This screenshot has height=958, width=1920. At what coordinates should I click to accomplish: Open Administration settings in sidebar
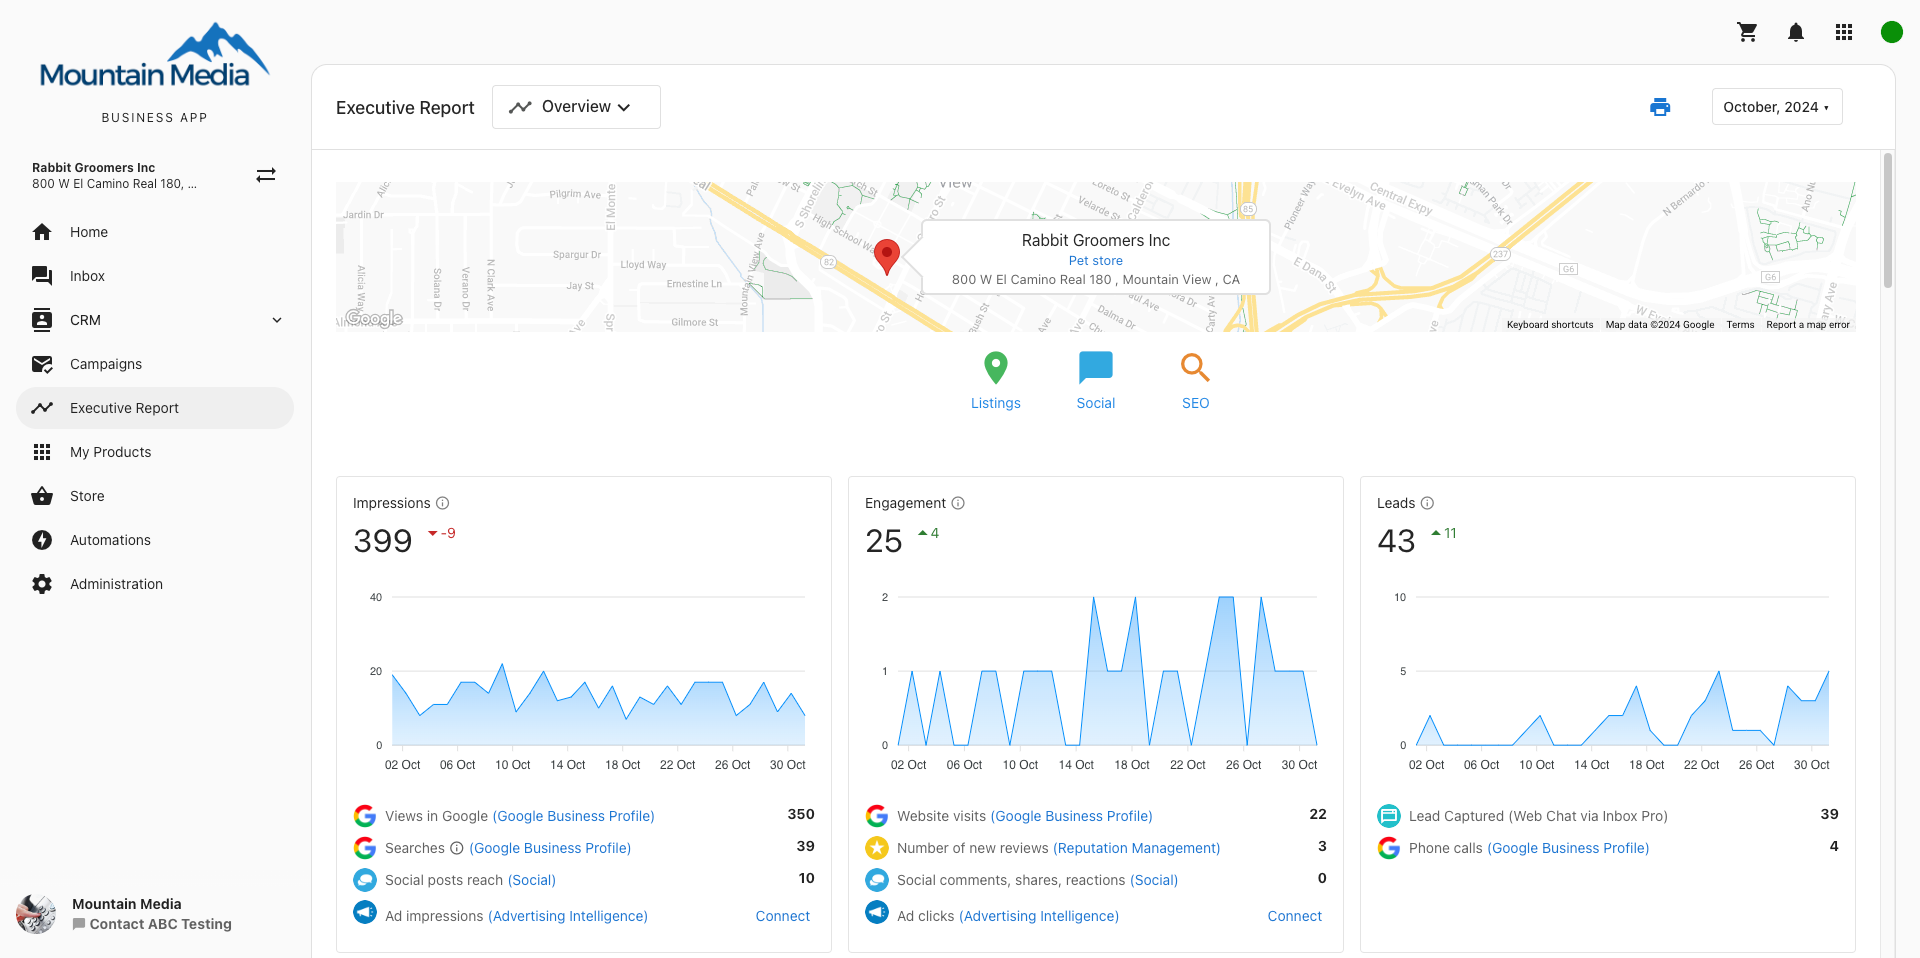point(116,584)
